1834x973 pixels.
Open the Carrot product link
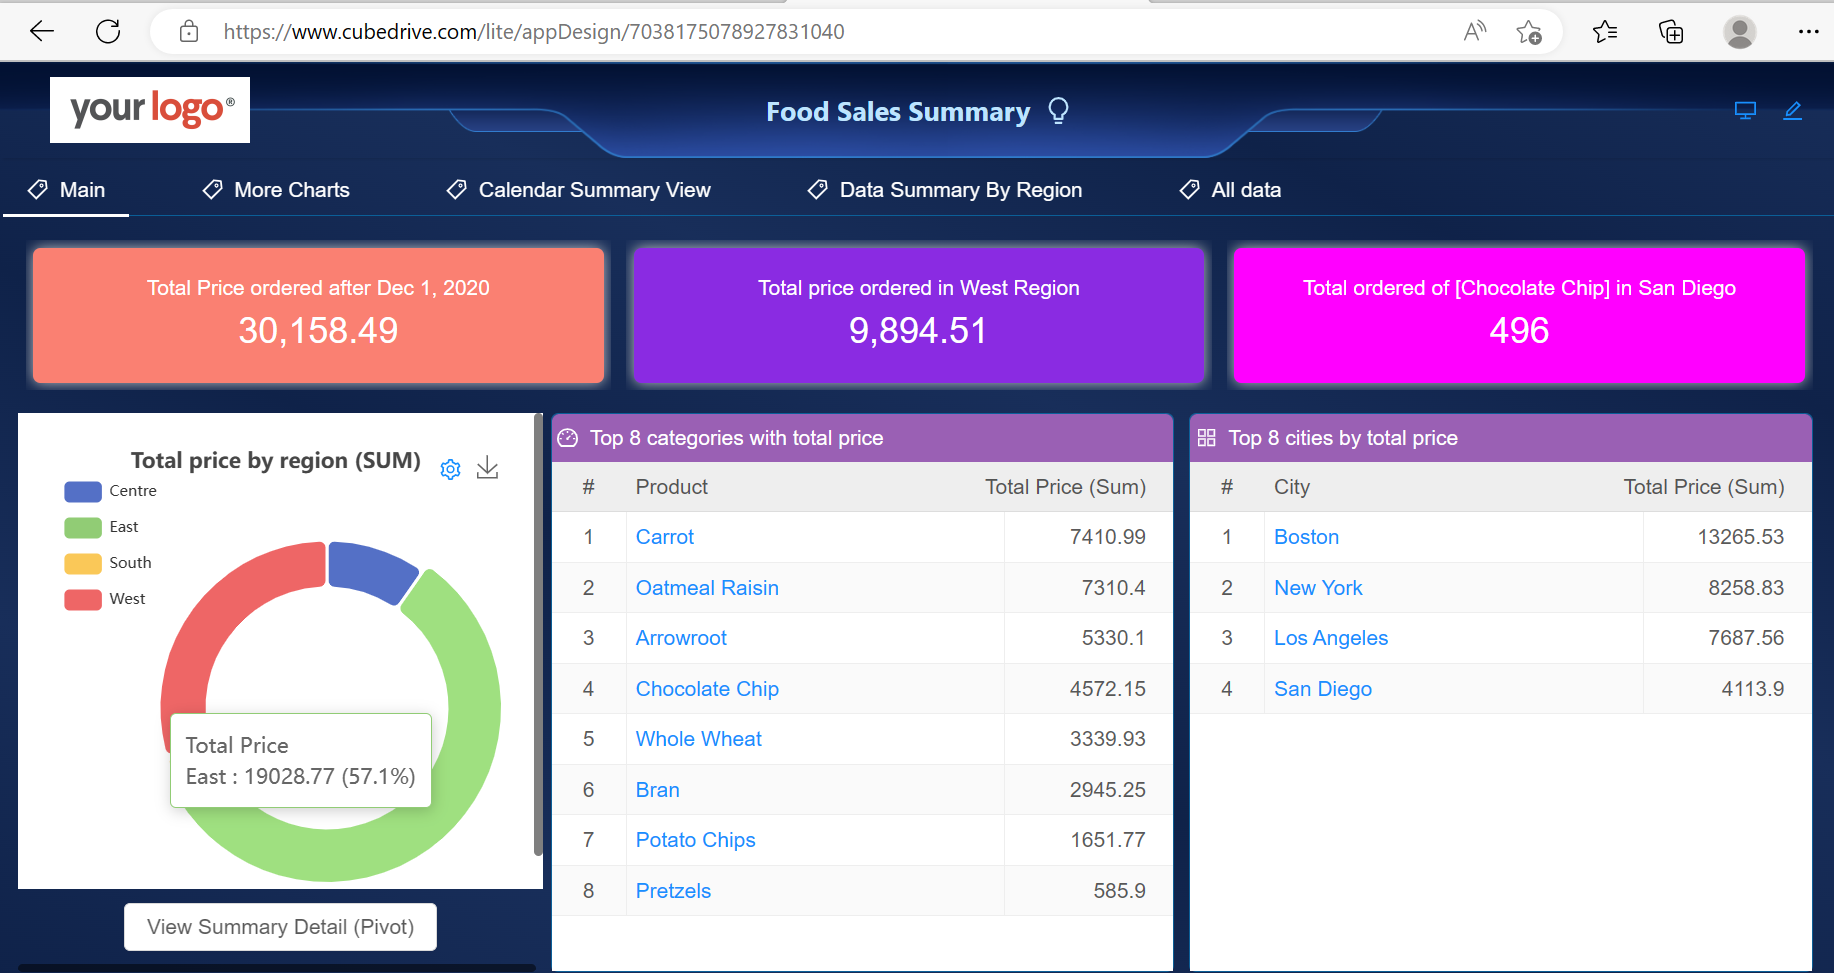(665, 537)
